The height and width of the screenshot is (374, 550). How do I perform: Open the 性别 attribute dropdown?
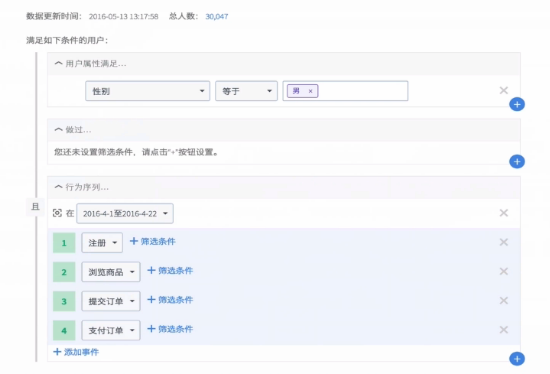(x=148, y=91)
